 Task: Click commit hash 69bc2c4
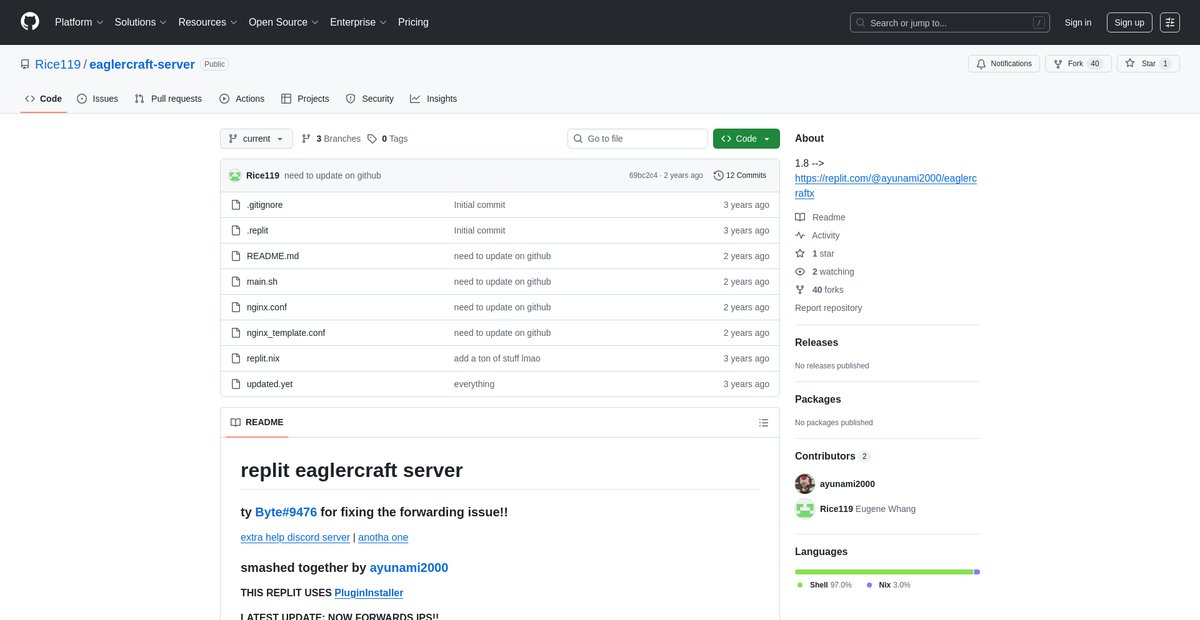click(x=643, y=175)
